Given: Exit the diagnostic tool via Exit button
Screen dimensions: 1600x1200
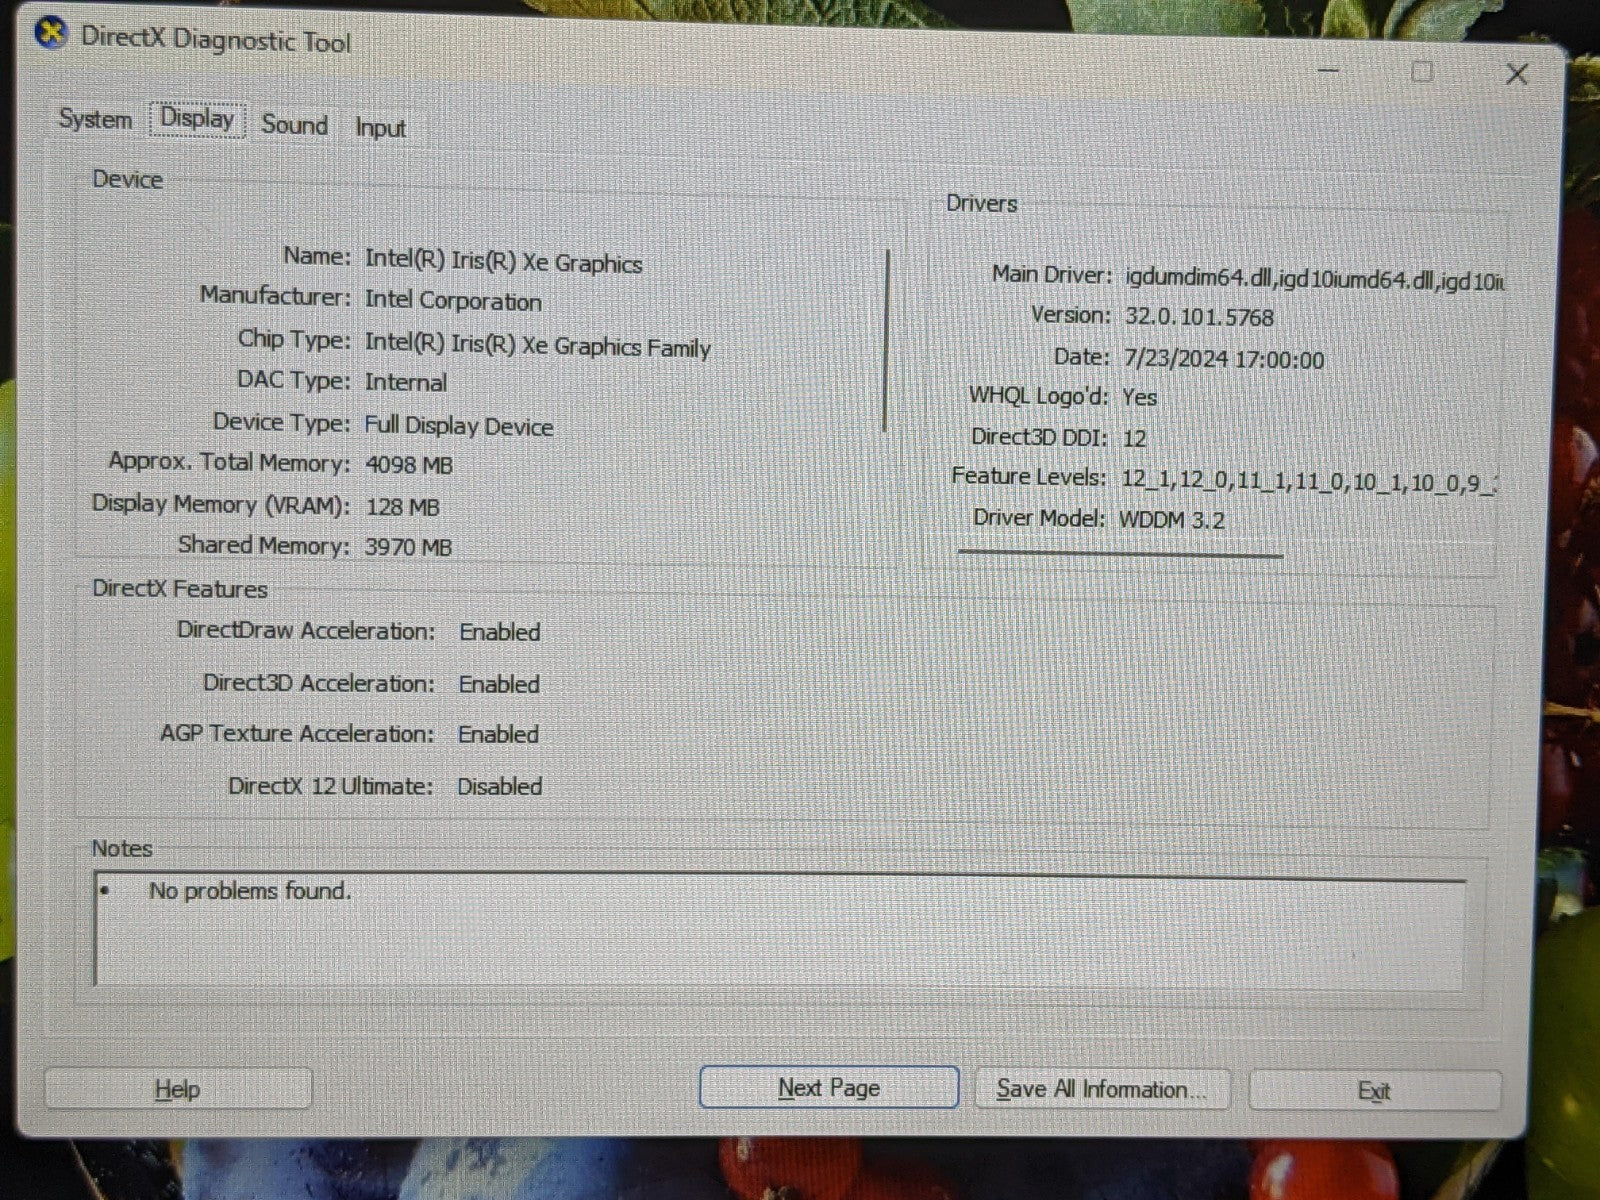Looking at the screenshot, I should (x=1374, y=1091).
